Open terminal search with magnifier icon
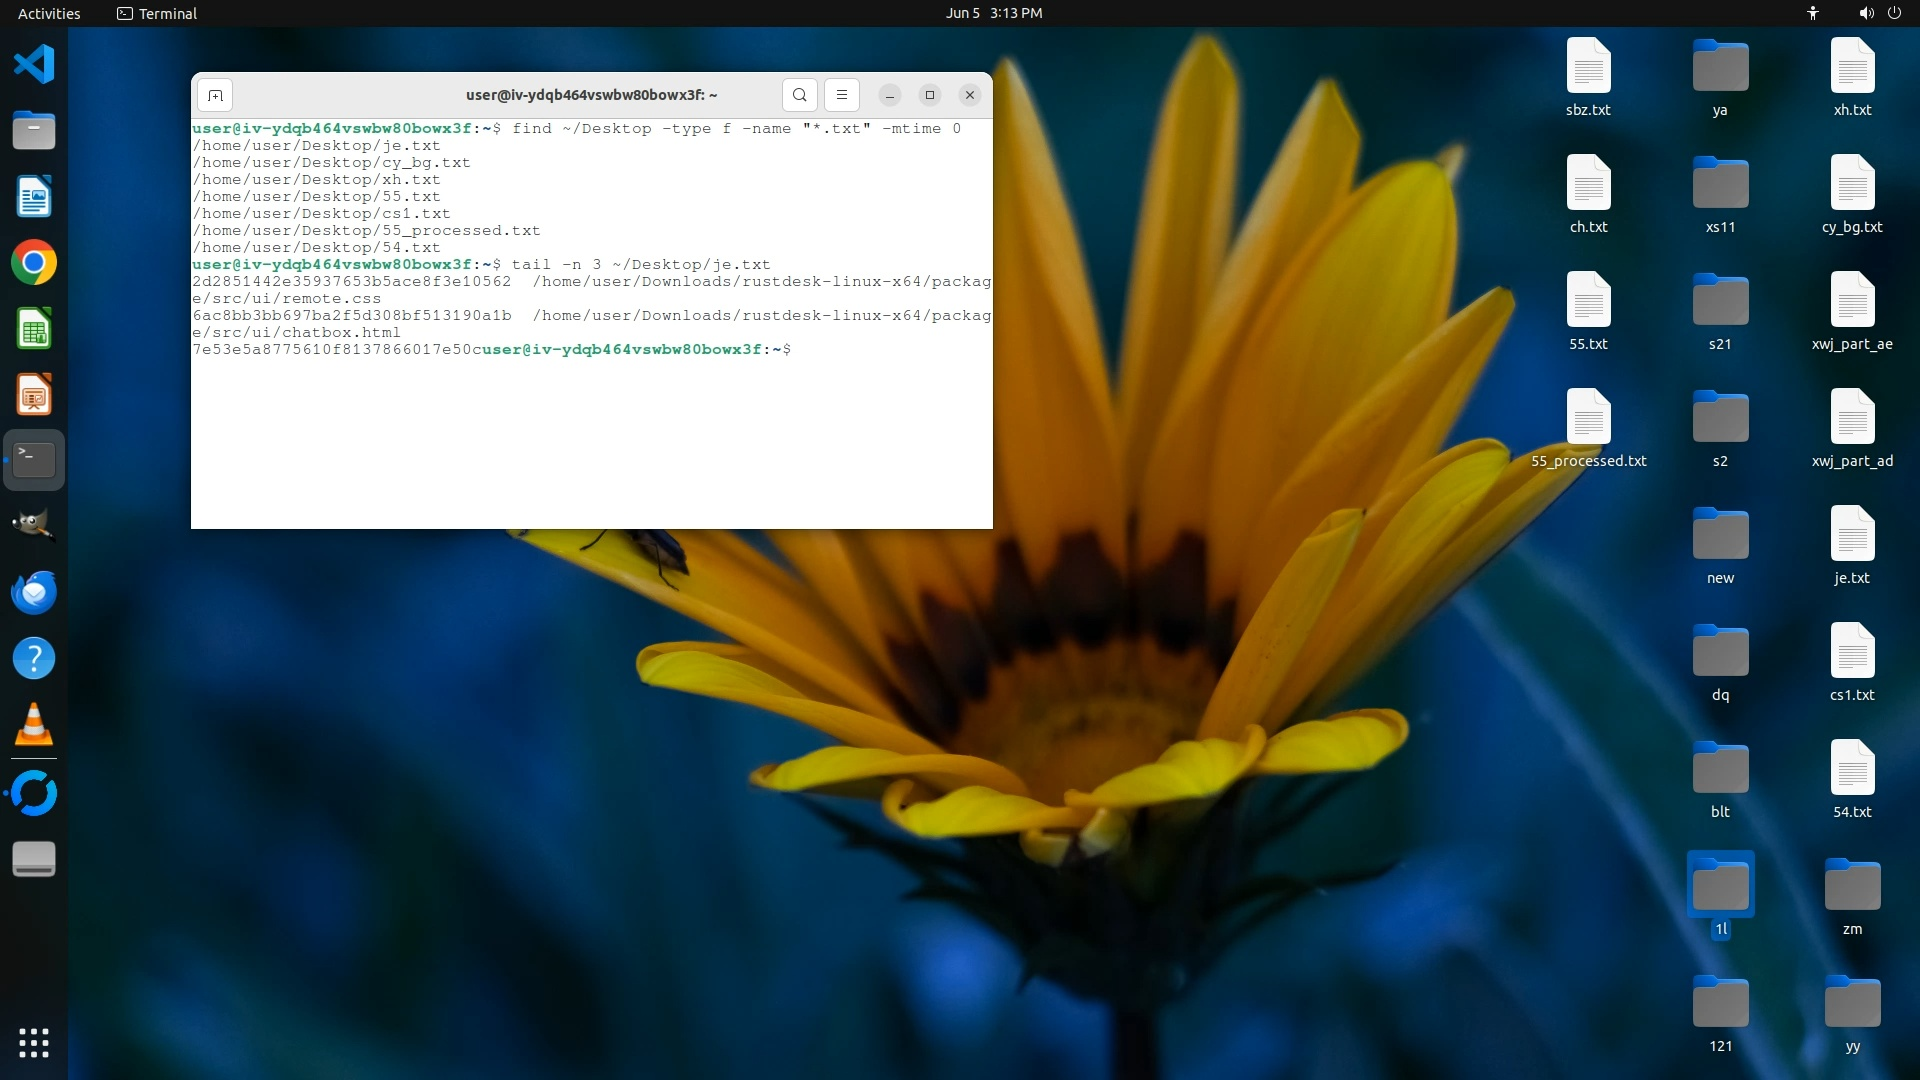Screen dimensions: 1920x1080 (799, 95)
